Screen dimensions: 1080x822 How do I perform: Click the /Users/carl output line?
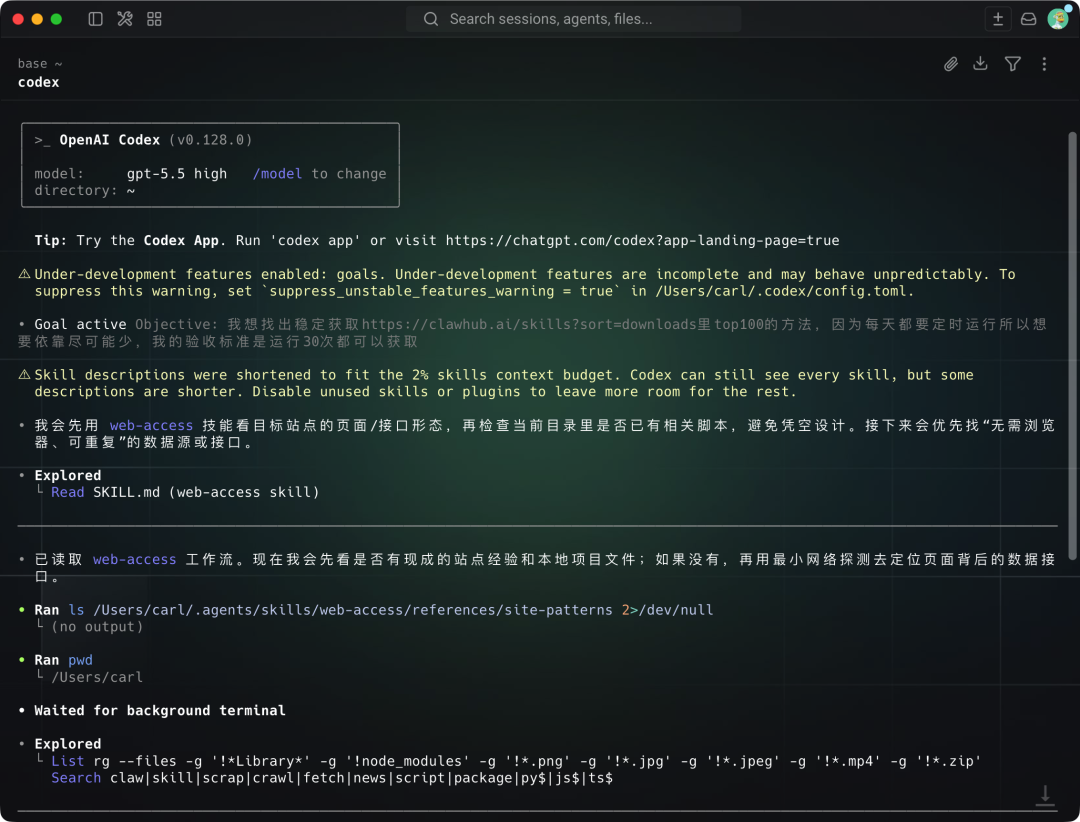(x=97, y=677)
